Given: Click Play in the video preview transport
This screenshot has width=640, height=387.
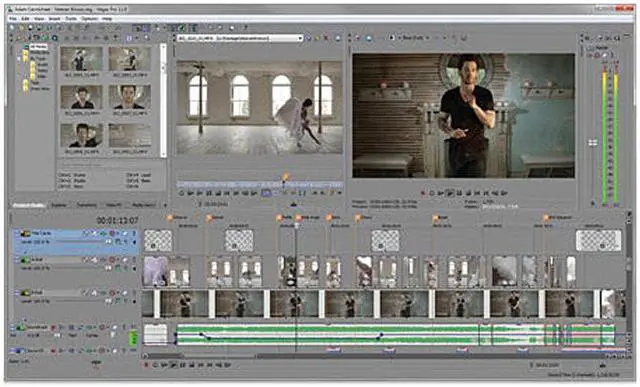Looking at the screenshot, I should point(450,193).
